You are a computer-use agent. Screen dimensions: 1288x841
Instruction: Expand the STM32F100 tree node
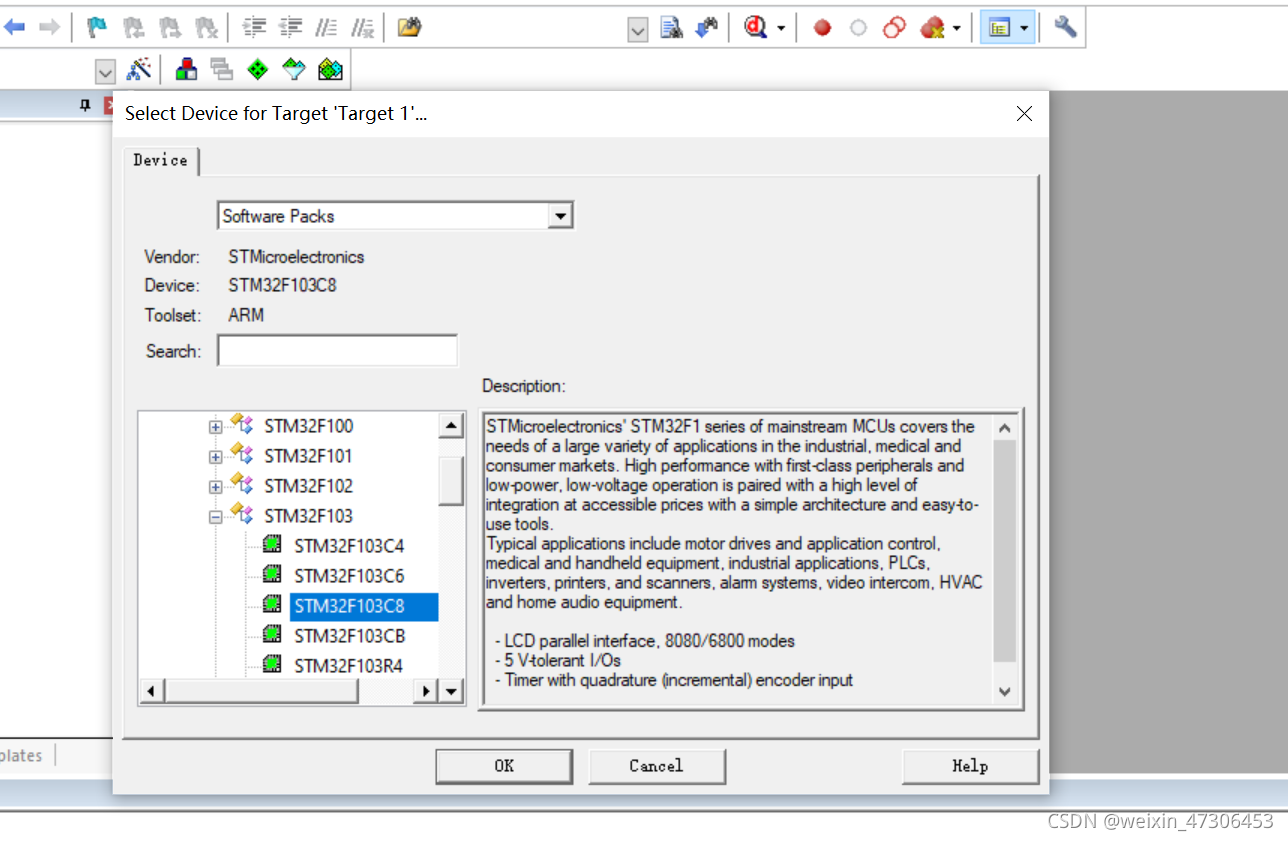tap(215, 427)
